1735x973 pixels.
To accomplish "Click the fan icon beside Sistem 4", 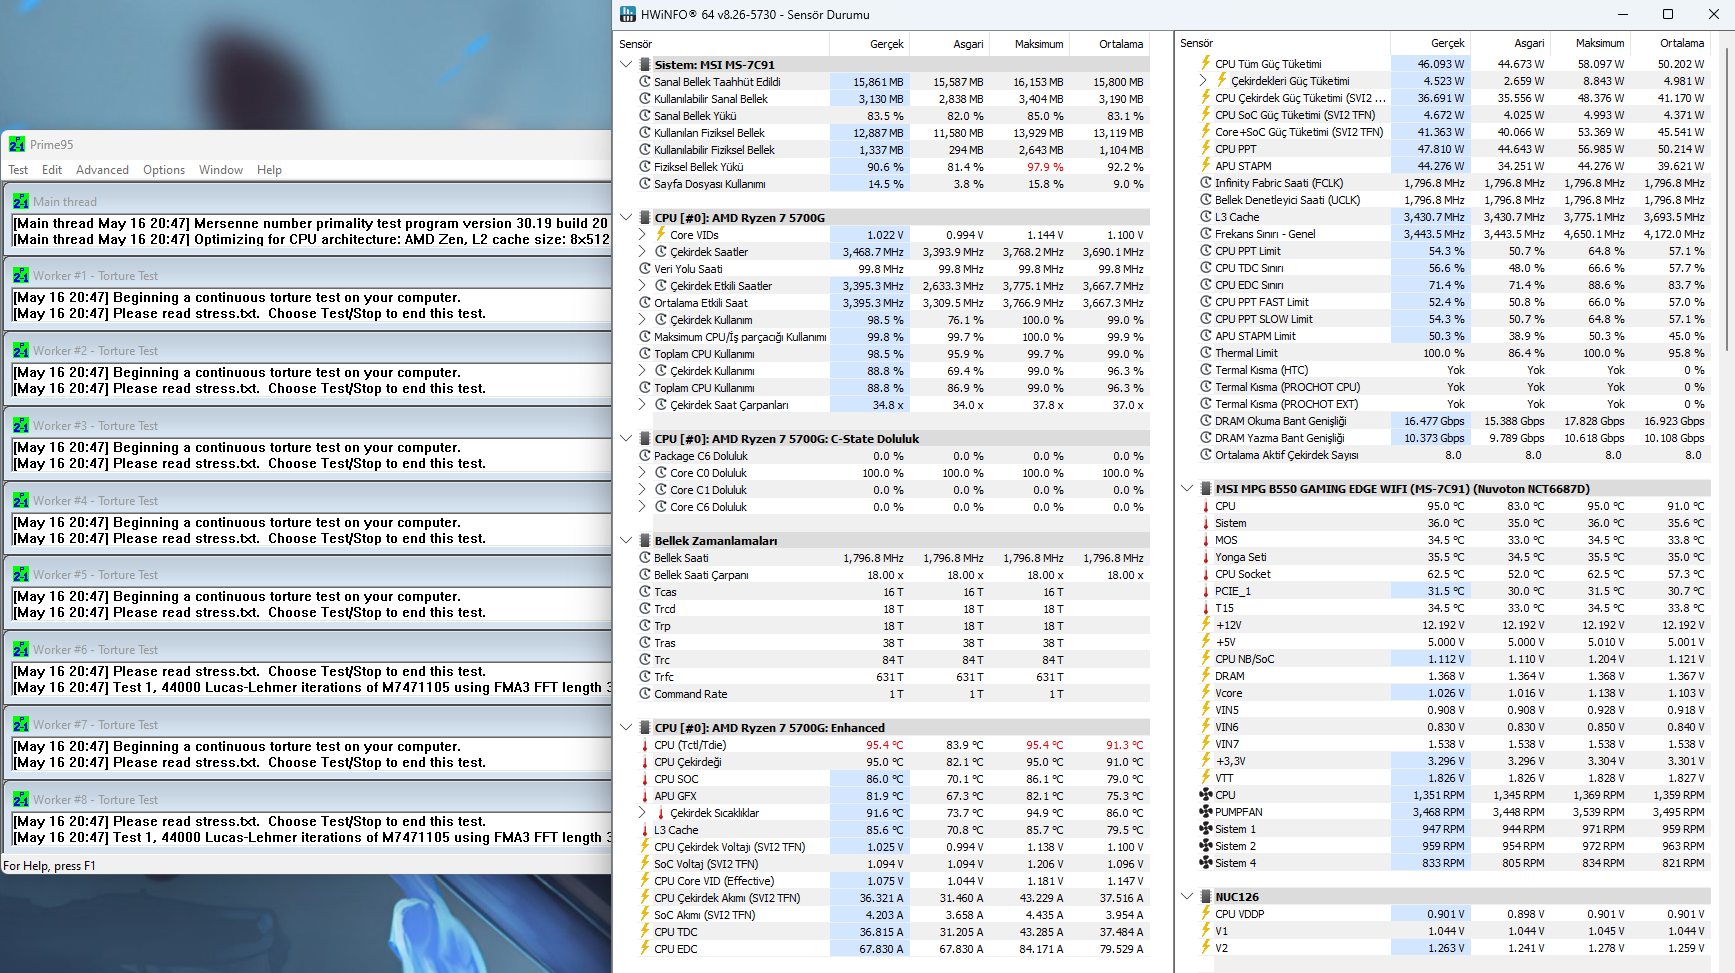I will (1206, 863).
